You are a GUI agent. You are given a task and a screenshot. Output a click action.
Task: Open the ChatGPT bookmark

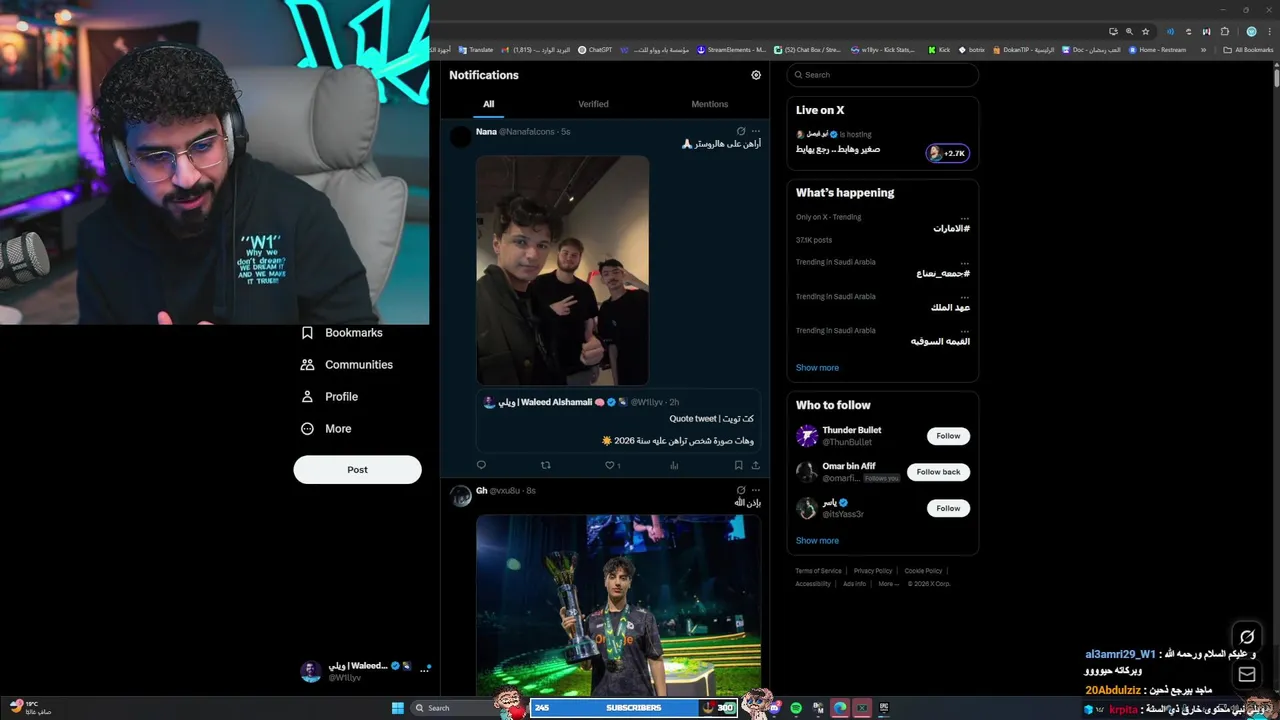pos(595,50)
